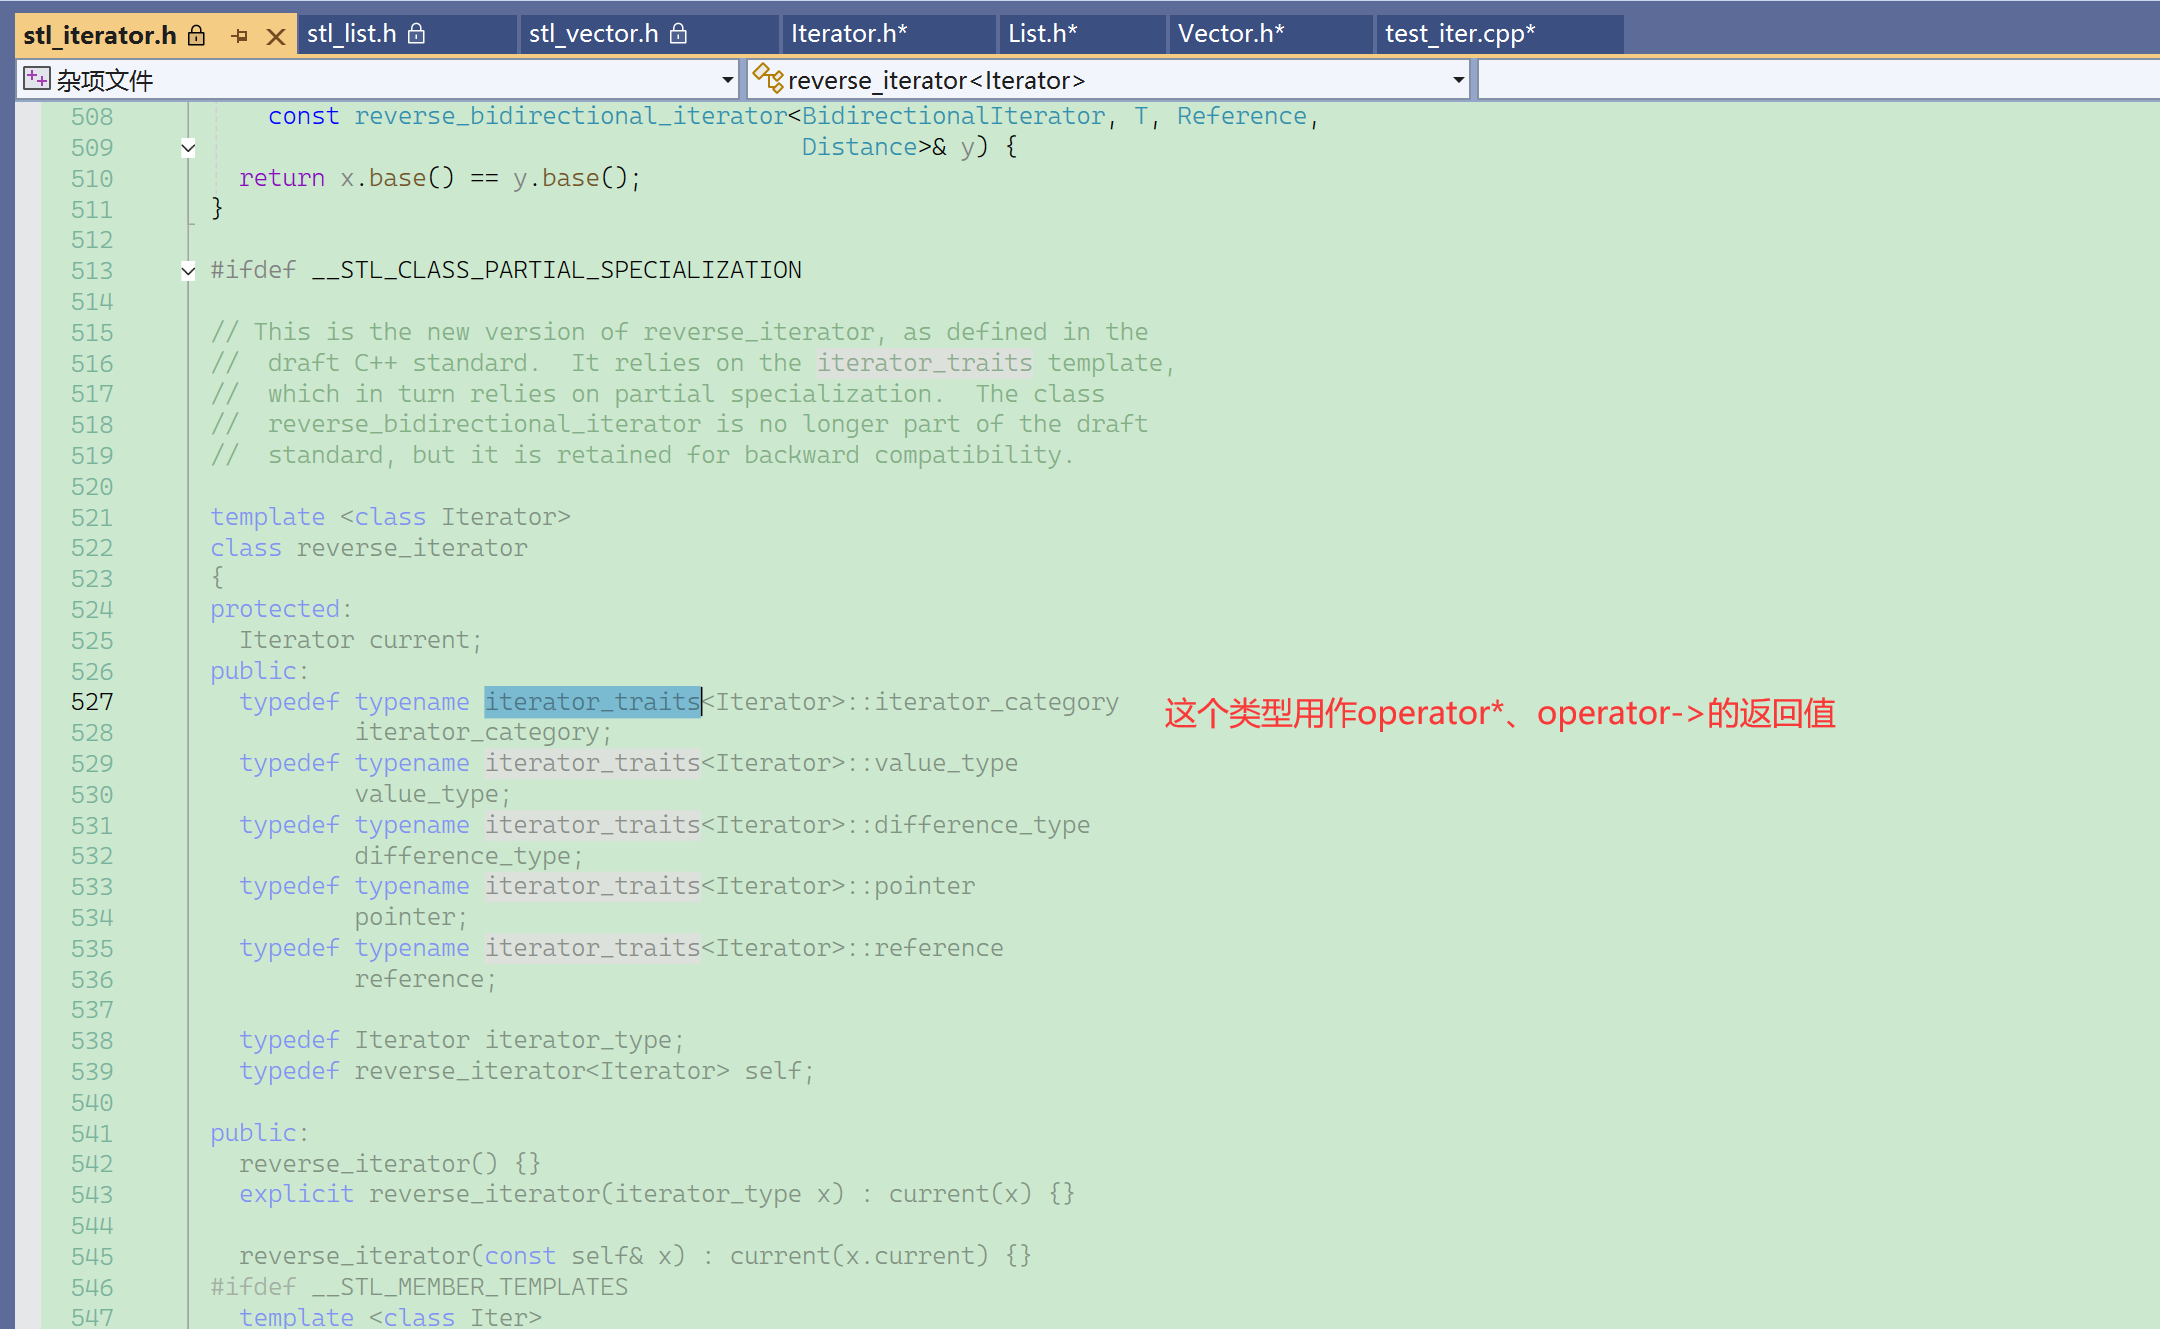Image resolution: width=2160 pixels, height=1329 pixels.
Task: Switch to the test_iter.cpp* tab
Action: pos(1459,34)
